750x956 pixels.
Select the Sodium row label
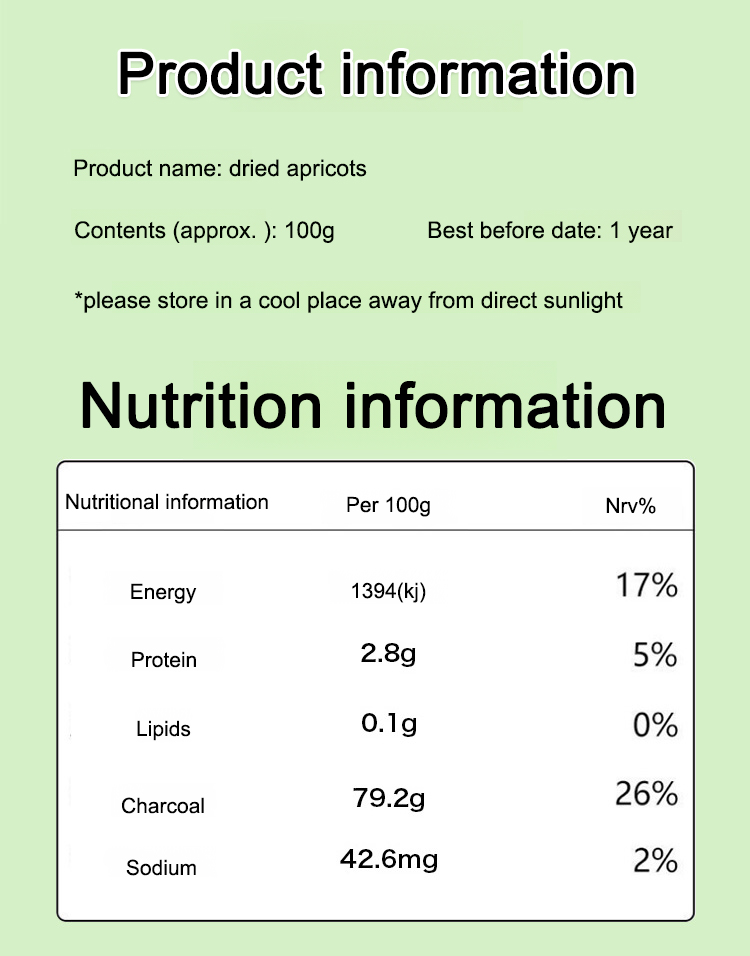tap(161, 868)
